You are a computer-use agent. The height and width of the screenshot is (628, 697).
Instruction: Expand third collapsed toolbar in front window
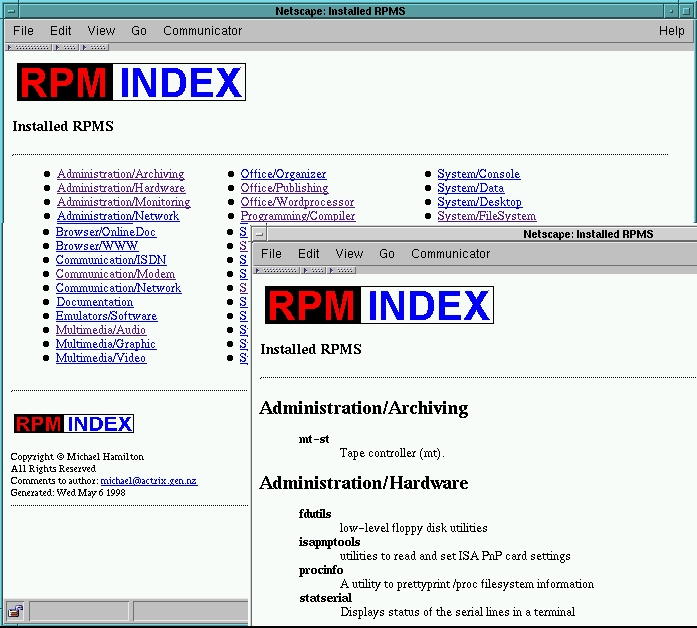343,270
